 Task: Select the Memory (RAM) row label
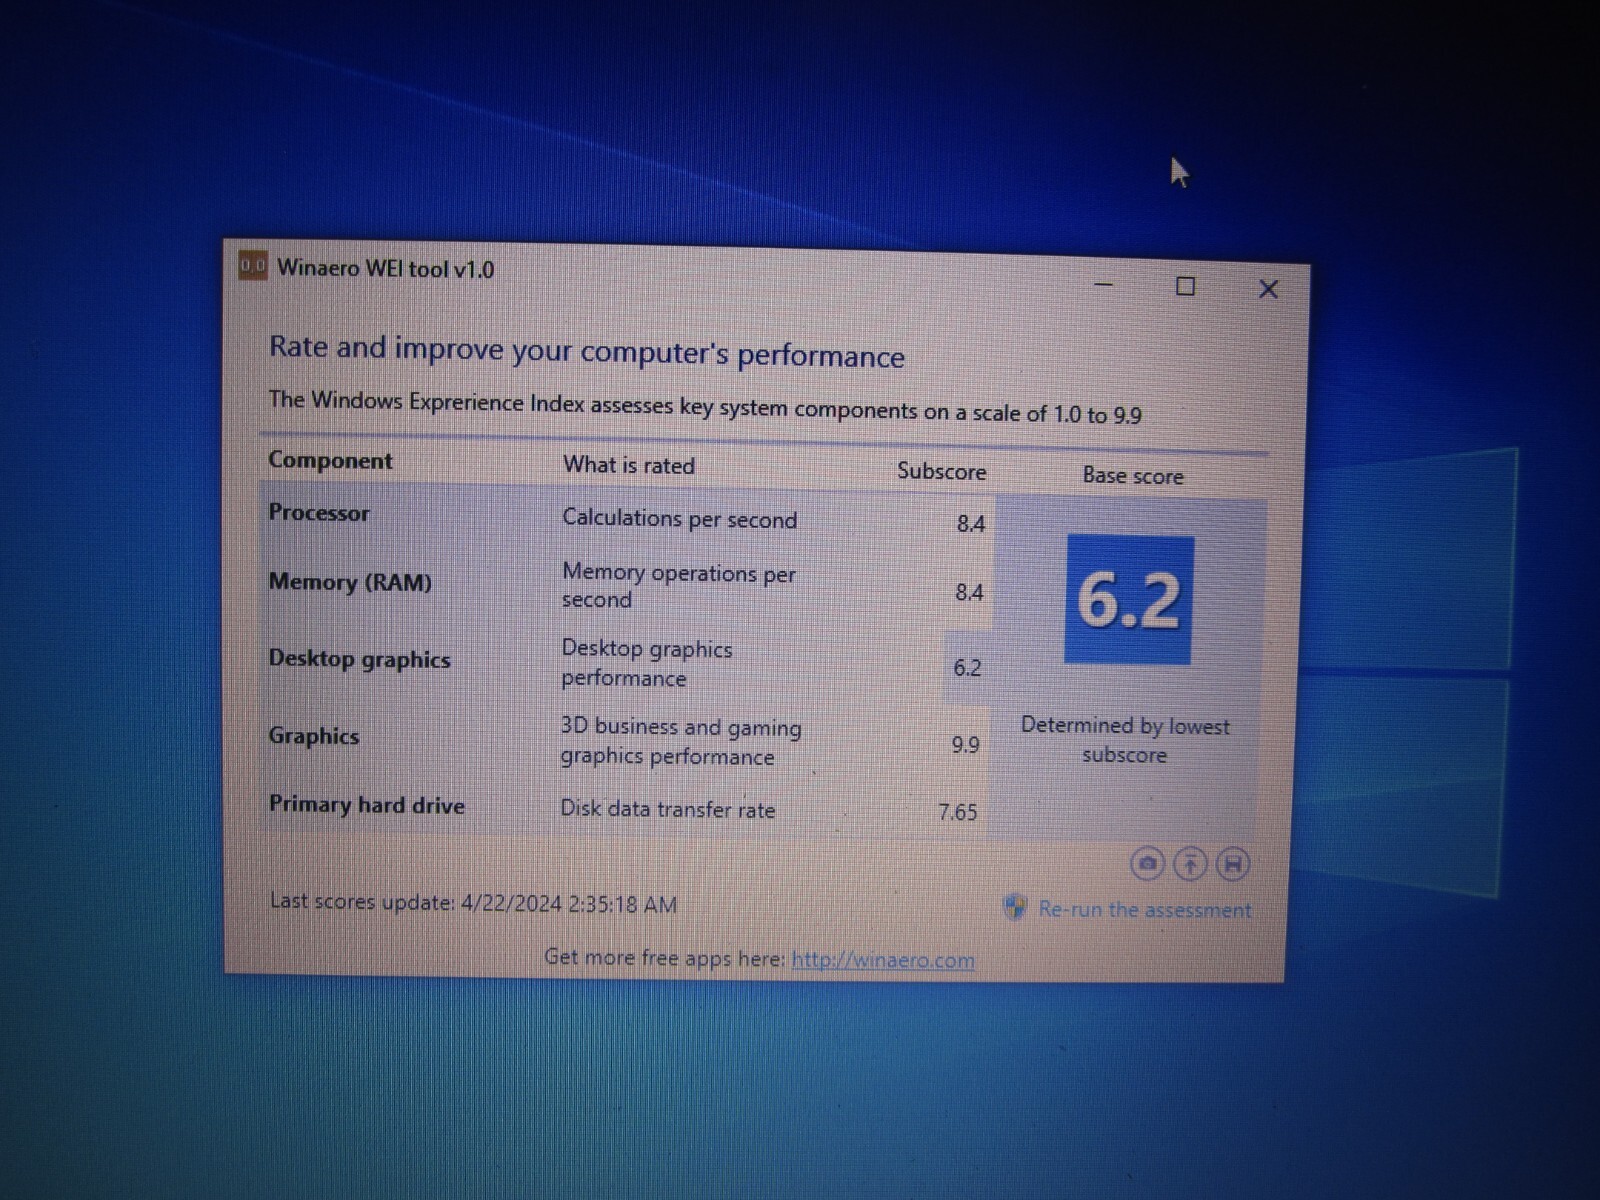tap(350, 582)
